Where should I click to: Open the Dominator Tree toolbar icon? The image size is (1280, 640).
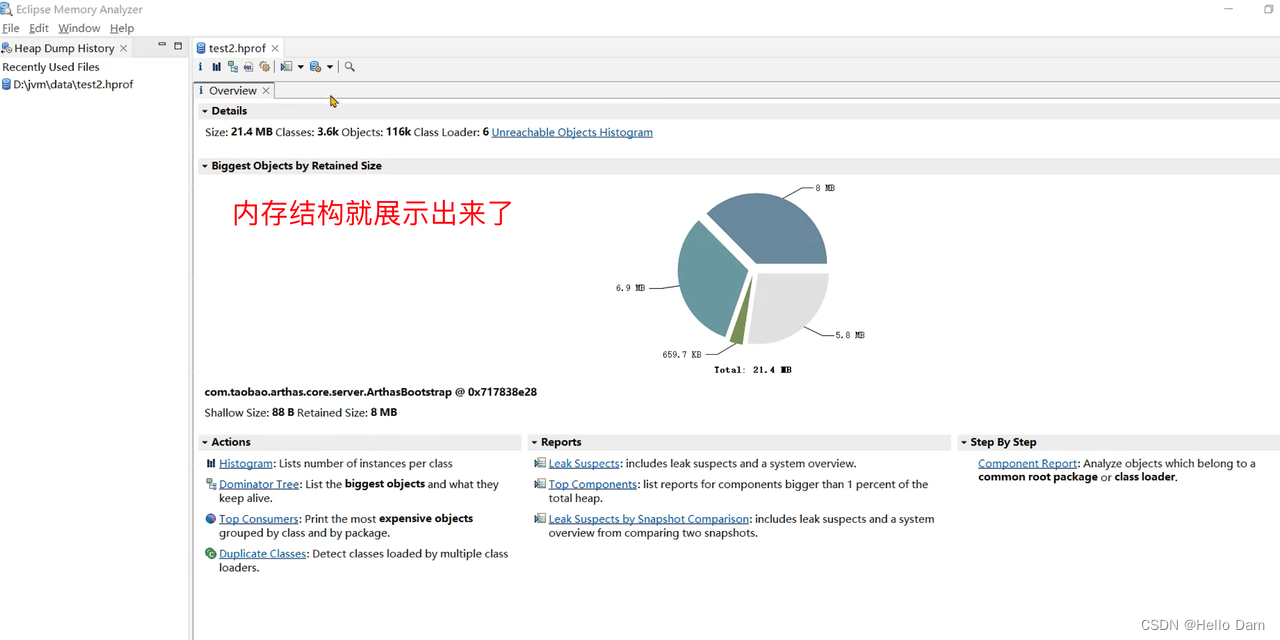point(232,67)
